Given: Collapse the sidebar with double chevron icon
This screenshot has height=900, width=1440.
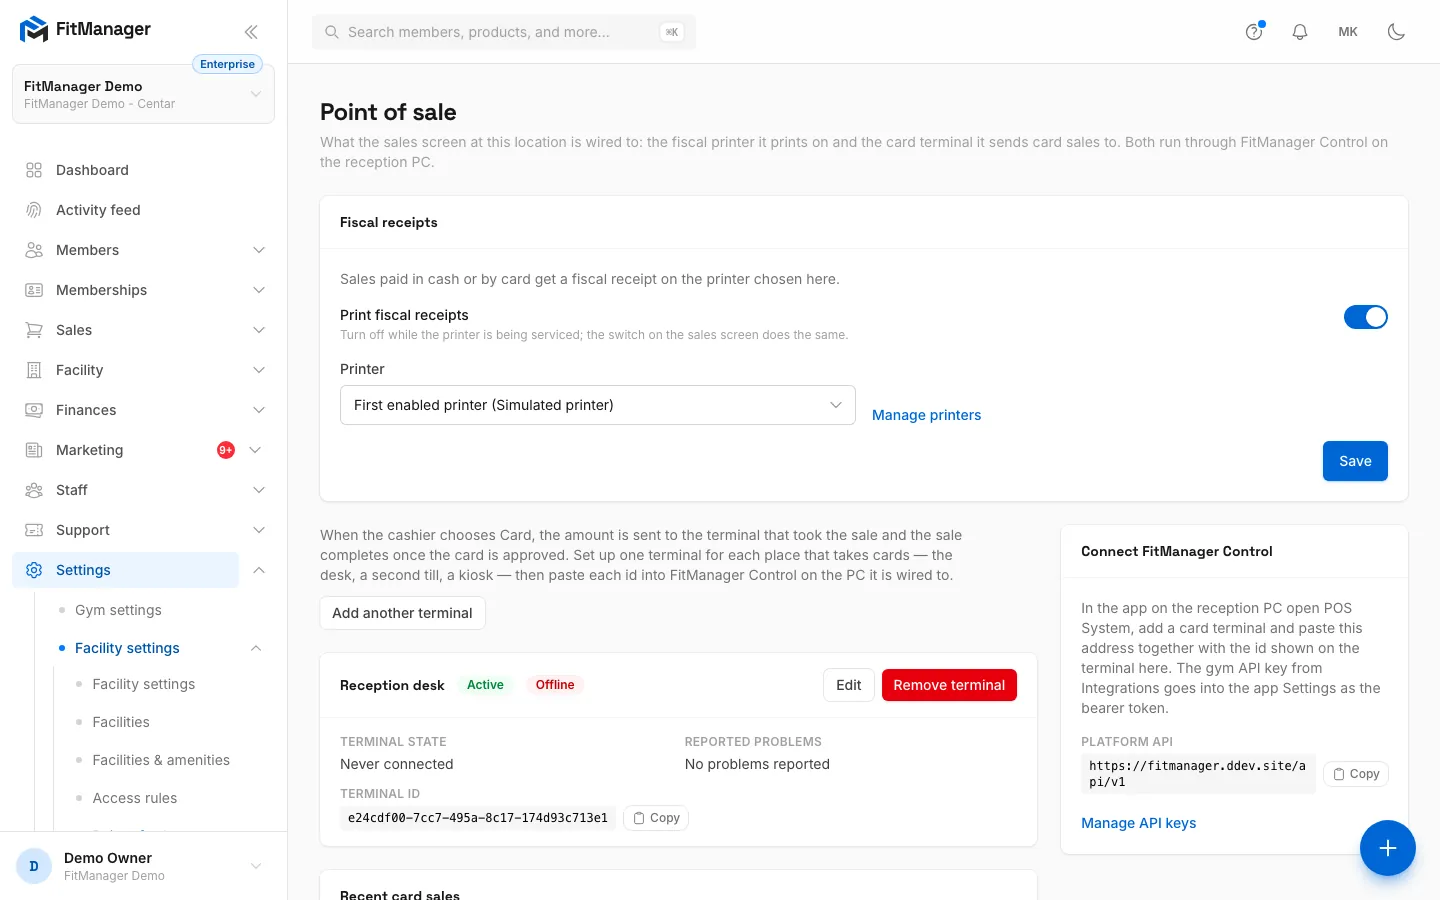Looking at the screenshot, I should click(251, 31).
